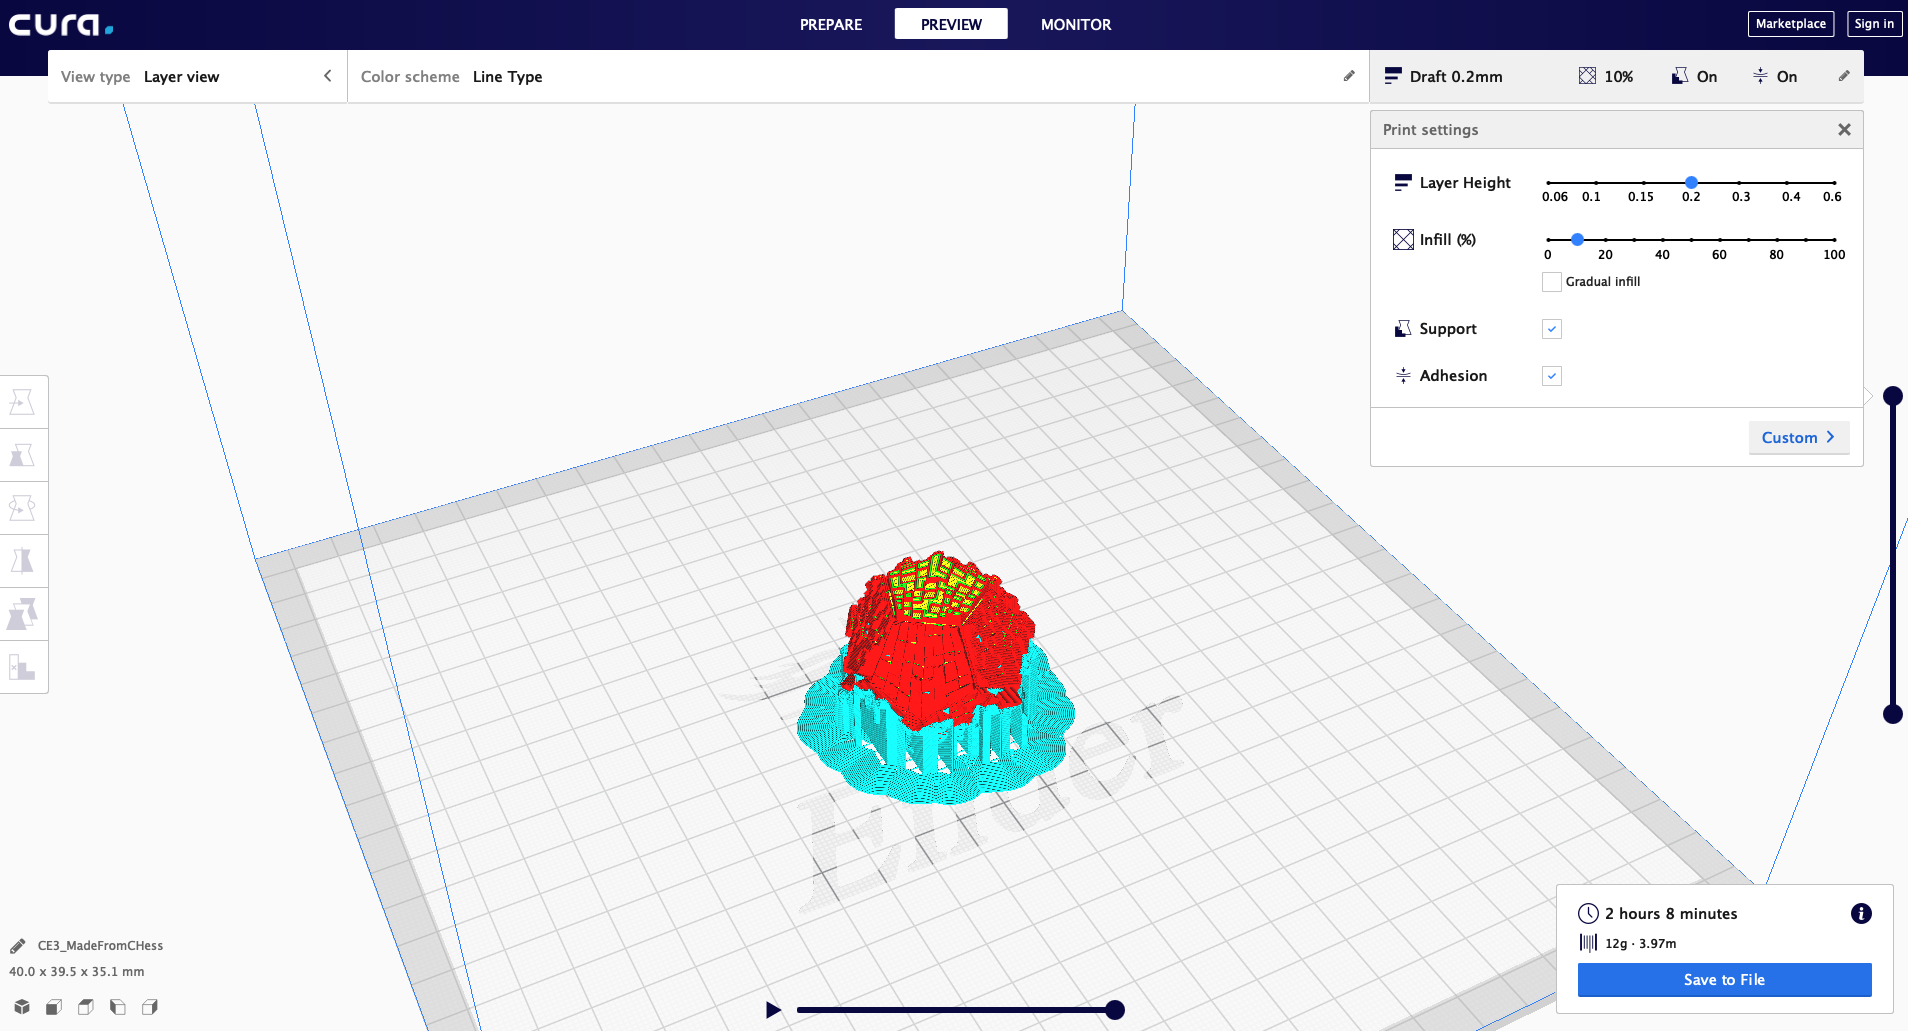Screen dimensions: 1908x1031
Task: Open the Marketplace
Action: point(1791,24)
